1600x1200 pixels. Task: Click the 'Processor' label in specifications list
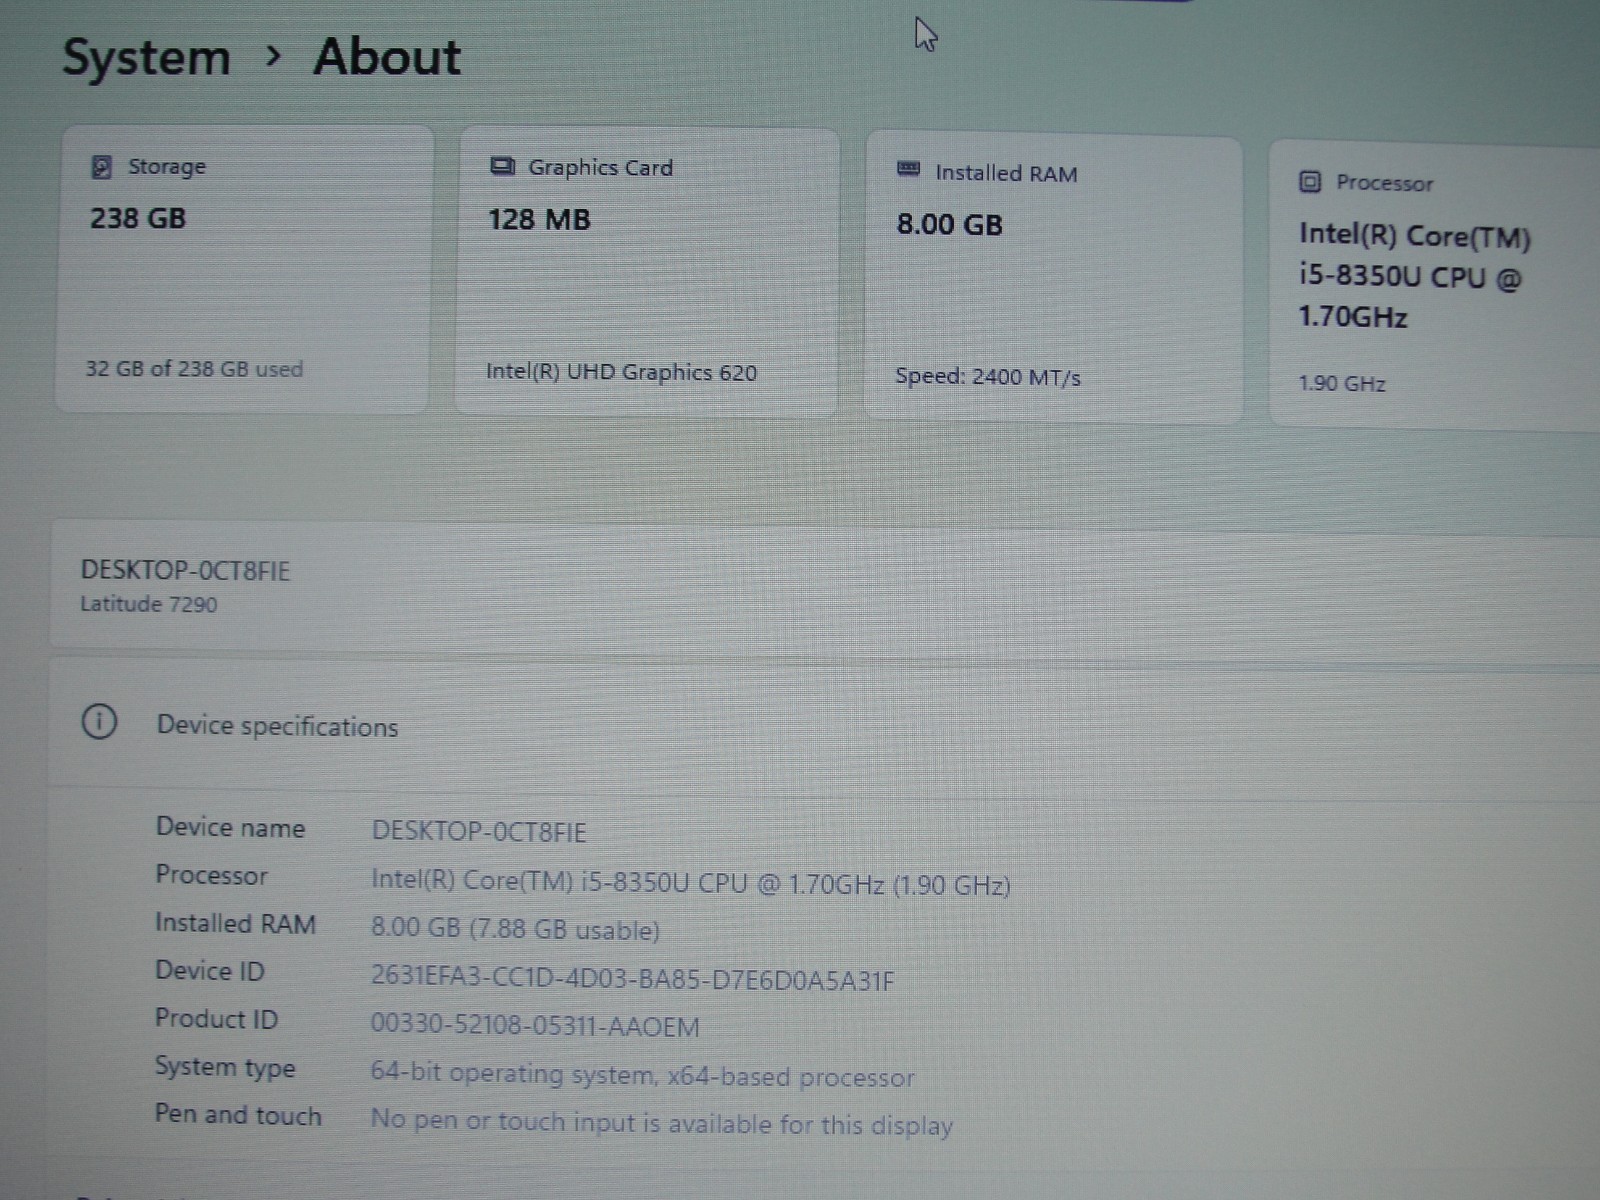[211, 876]
